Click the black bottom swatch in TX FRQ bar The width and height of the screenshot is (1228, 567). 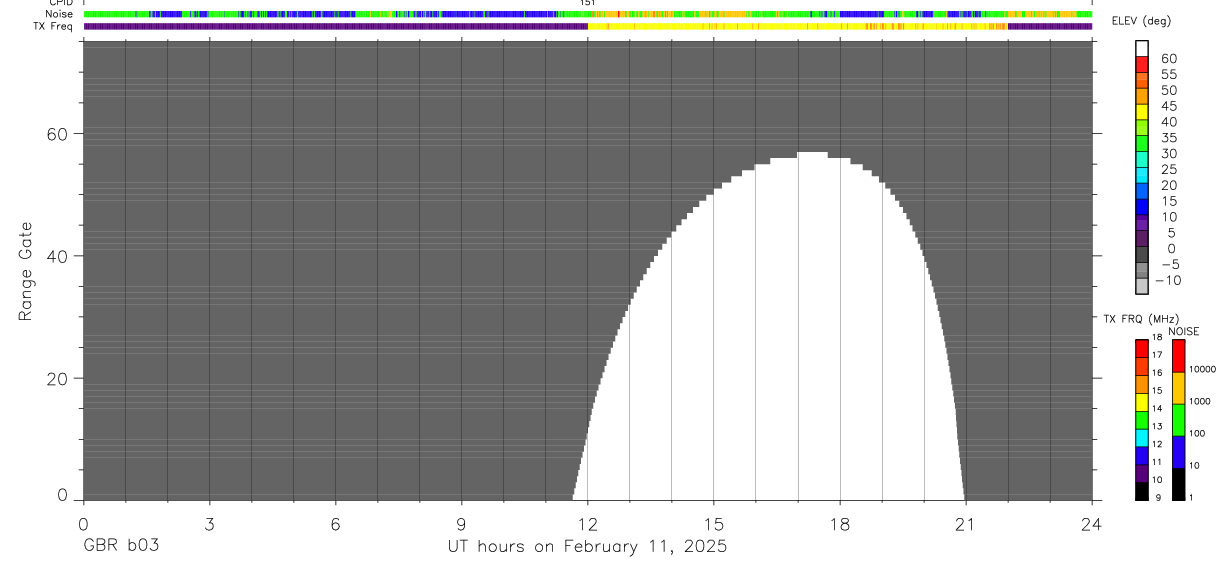point(1142,491)
